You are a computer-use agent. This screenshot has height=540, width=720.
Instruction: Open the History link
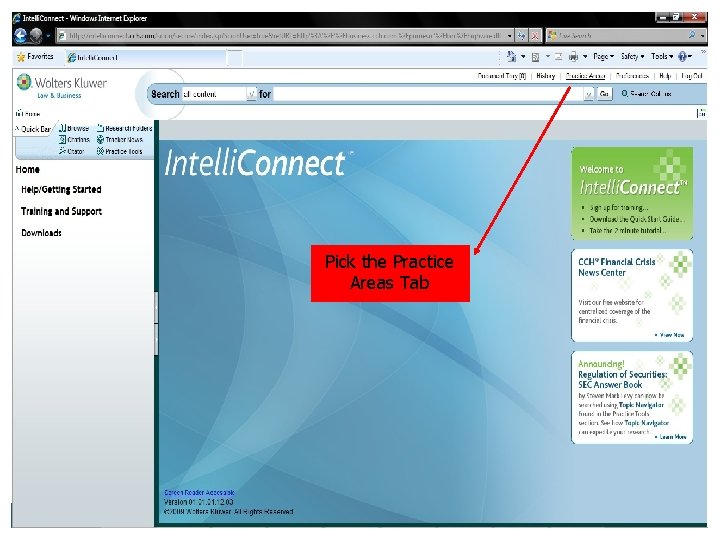[546, 76]
